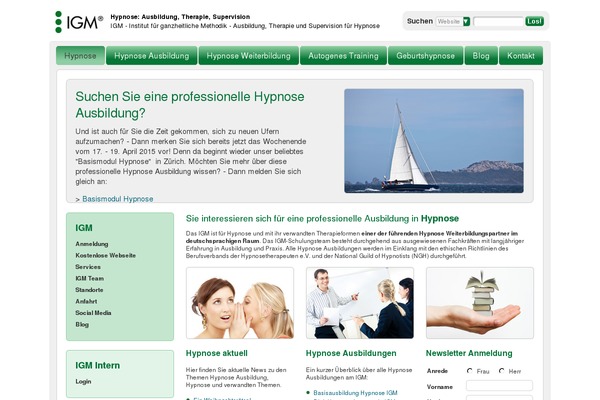Open Social Media sidebar link

(93, 313)
